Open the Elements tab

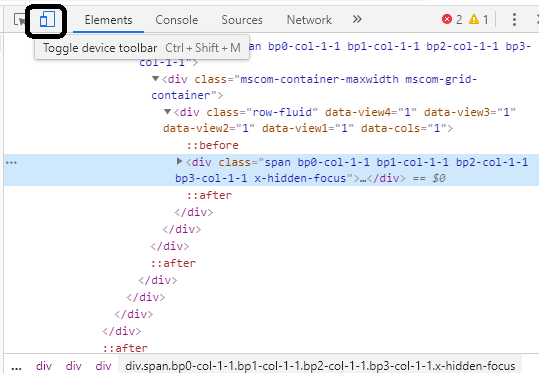coord(108,20)
